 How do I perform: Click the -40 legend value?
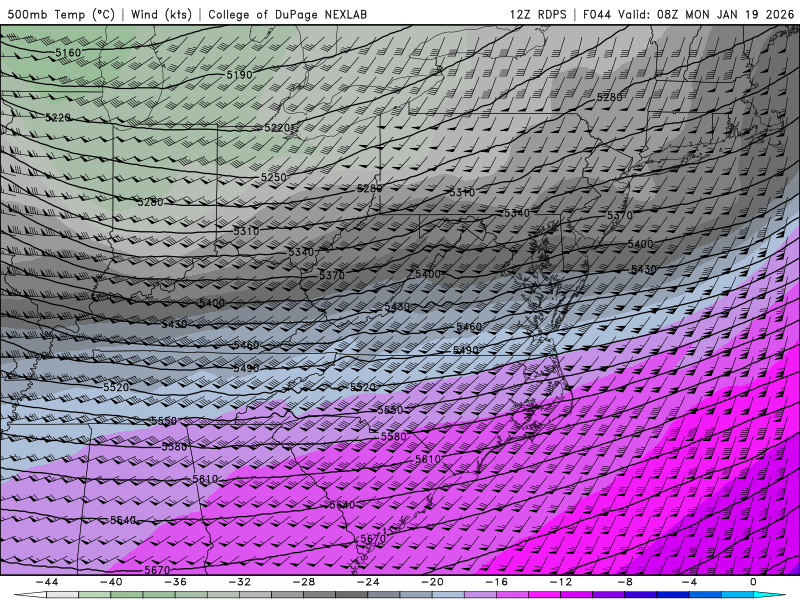click(111, 582)
